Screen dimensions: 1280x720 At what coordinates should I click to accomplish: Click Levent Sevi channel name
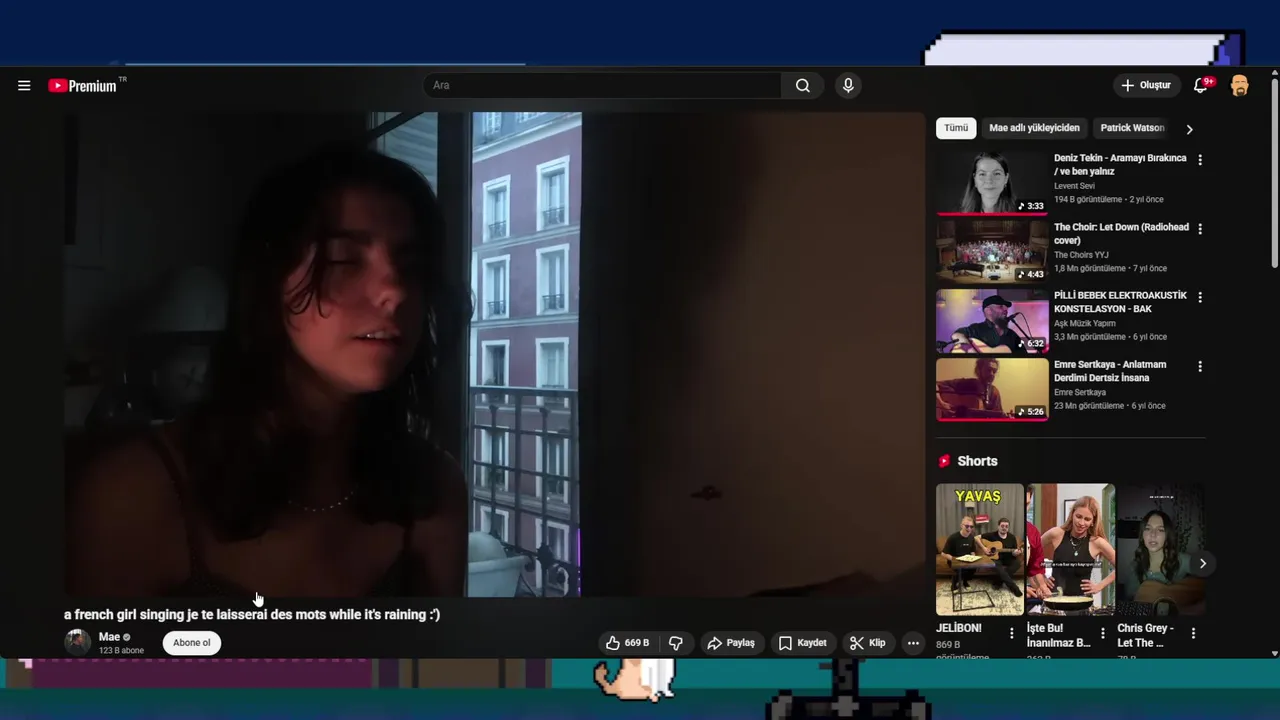[1074, 186]
